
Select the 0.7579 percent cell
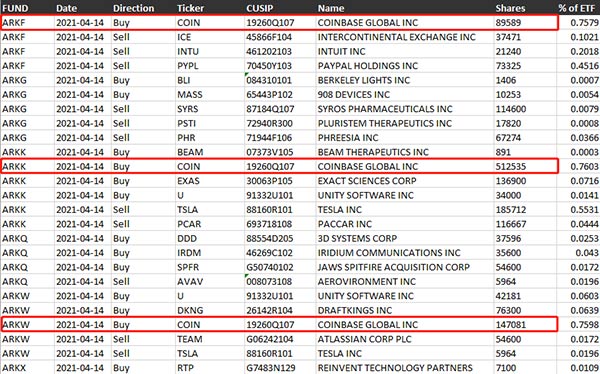point(578,23)
